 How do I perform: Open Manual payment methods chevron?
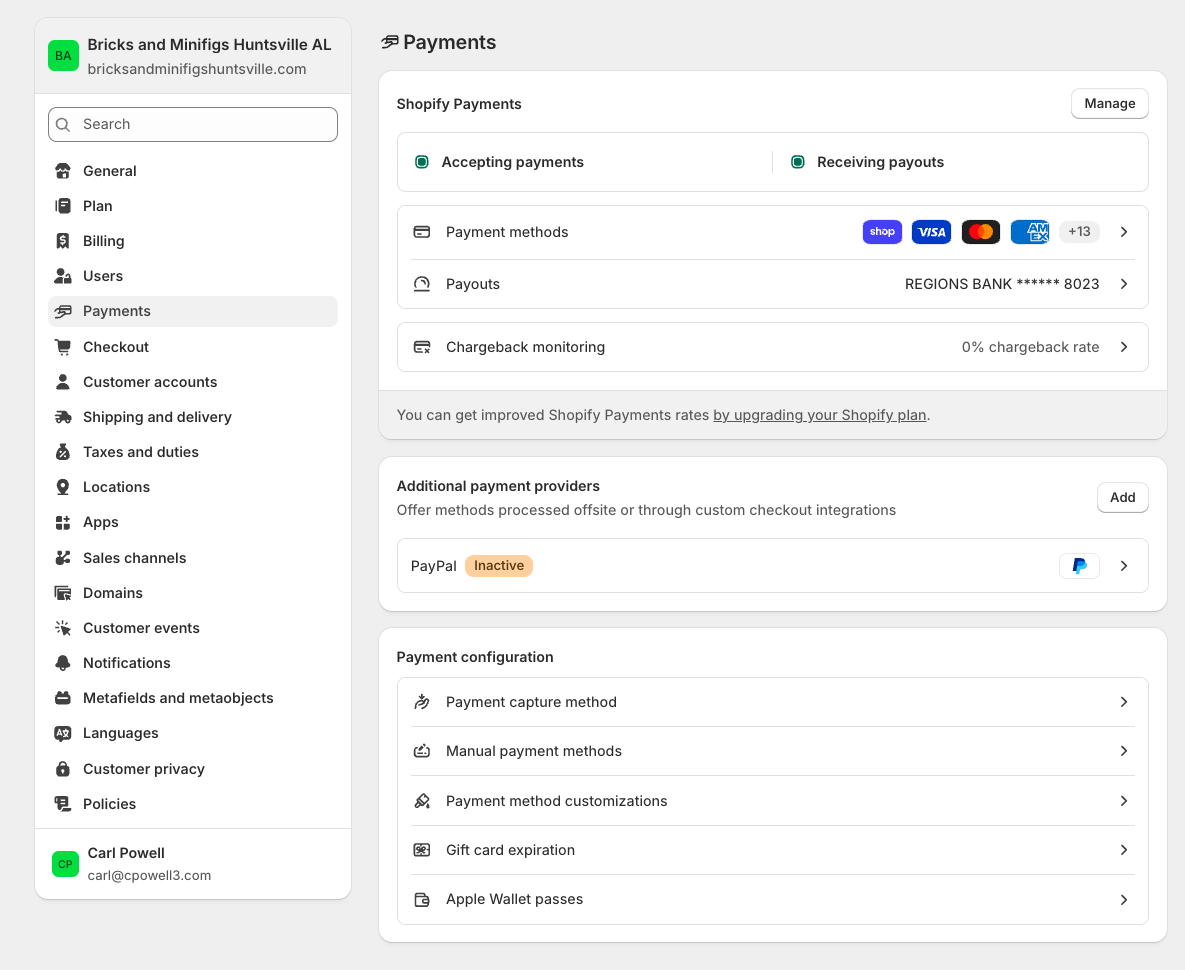tap(1124, 751)
